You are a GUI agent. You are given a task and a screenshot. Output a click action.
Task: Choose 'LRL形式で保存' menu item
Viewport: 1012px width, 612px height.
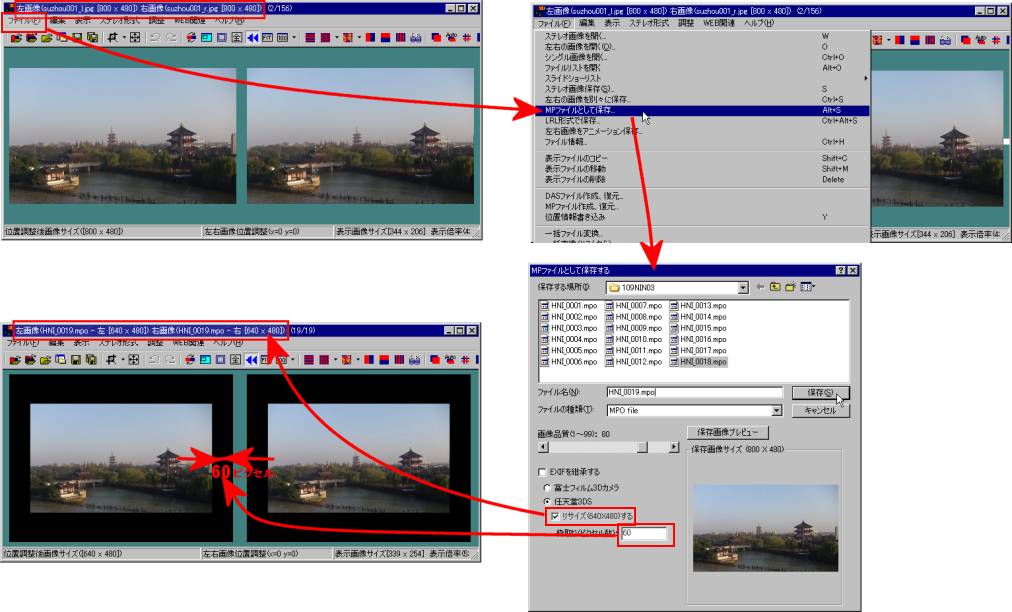point(702,121)
